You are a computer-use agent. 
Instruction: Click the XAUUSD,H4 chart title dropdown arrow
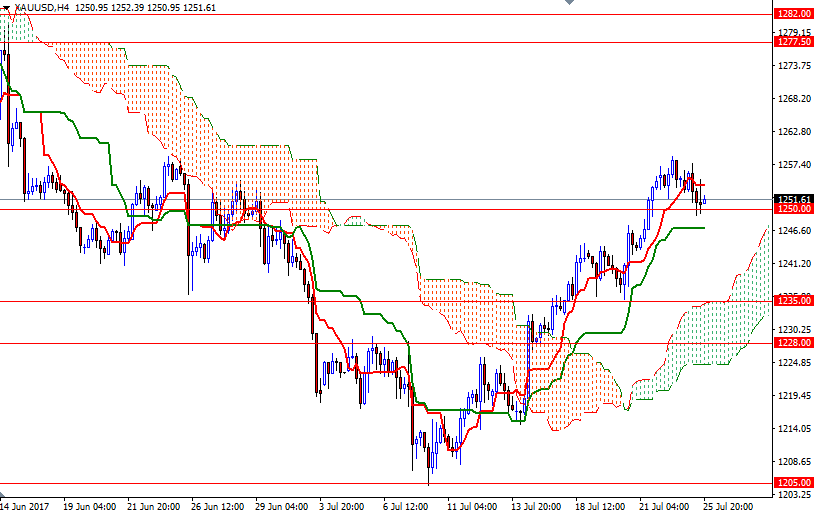(x=7, y=7)
